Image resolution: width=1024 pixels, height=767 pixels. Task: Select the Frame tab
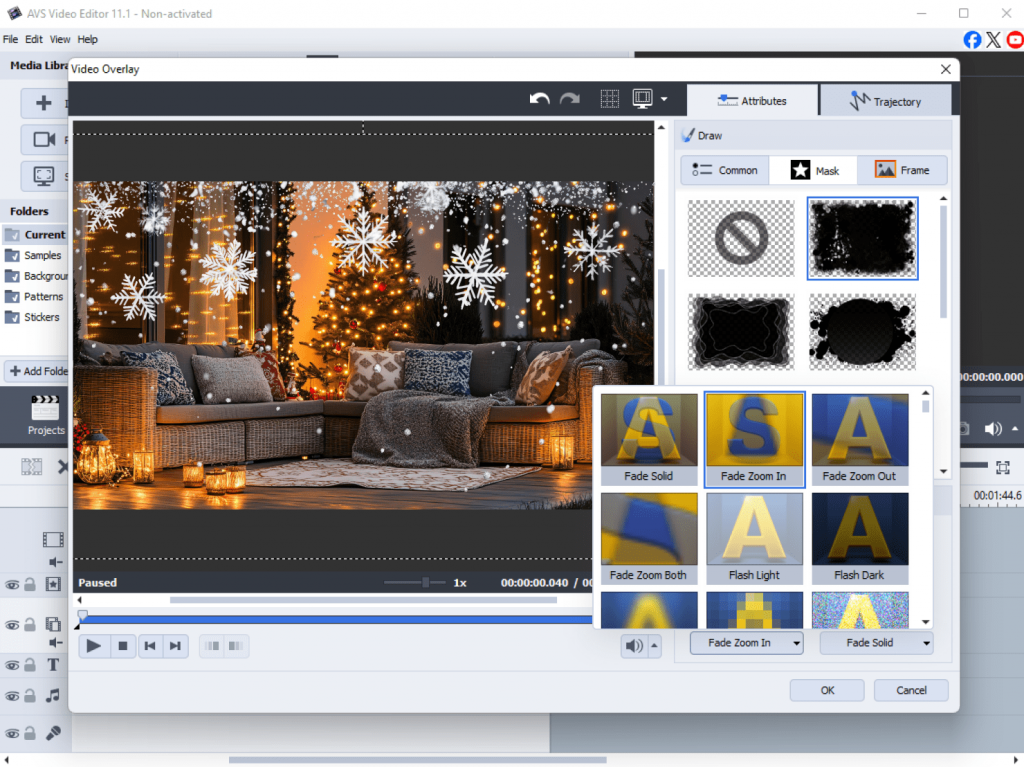902,170
